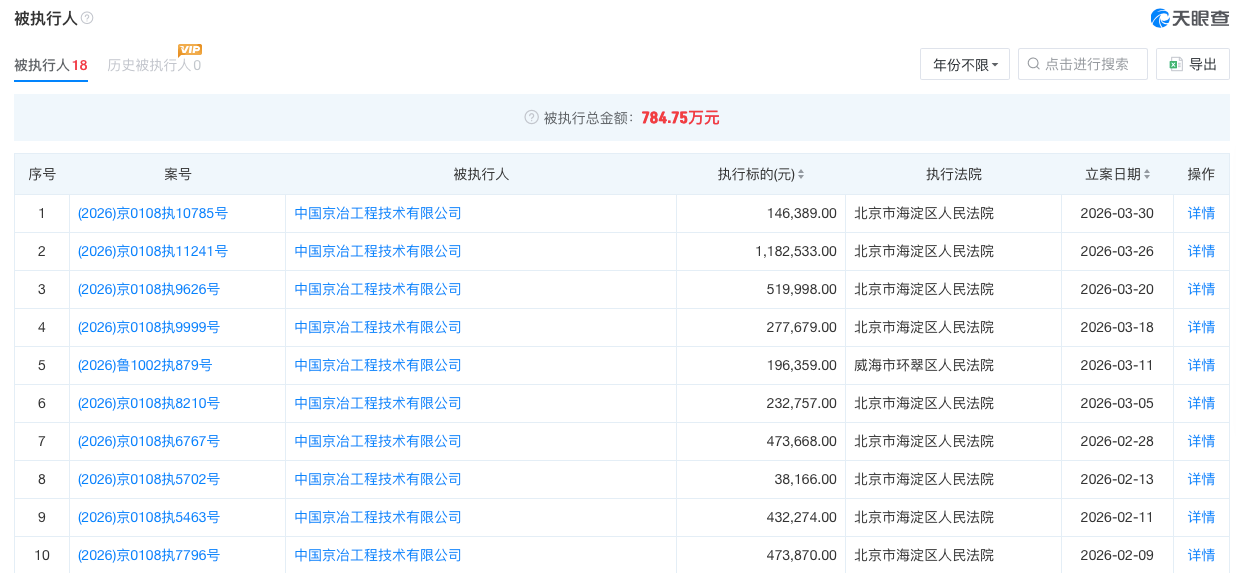Viewport: 1236px width, 573px height.
Task: Click the 导出 export button
Action: pyautogui.click(x=1192, y=64)
